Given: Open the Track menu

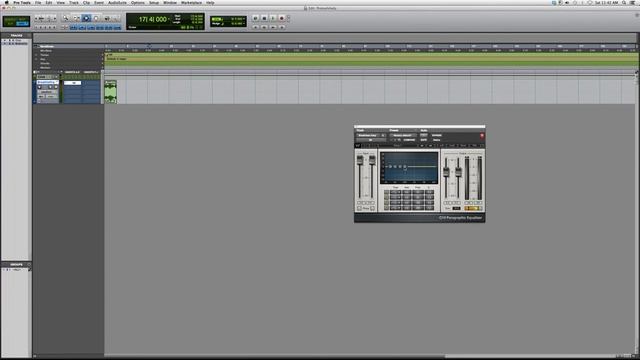Looking at the screenshot, I should (x=74, y=2).
